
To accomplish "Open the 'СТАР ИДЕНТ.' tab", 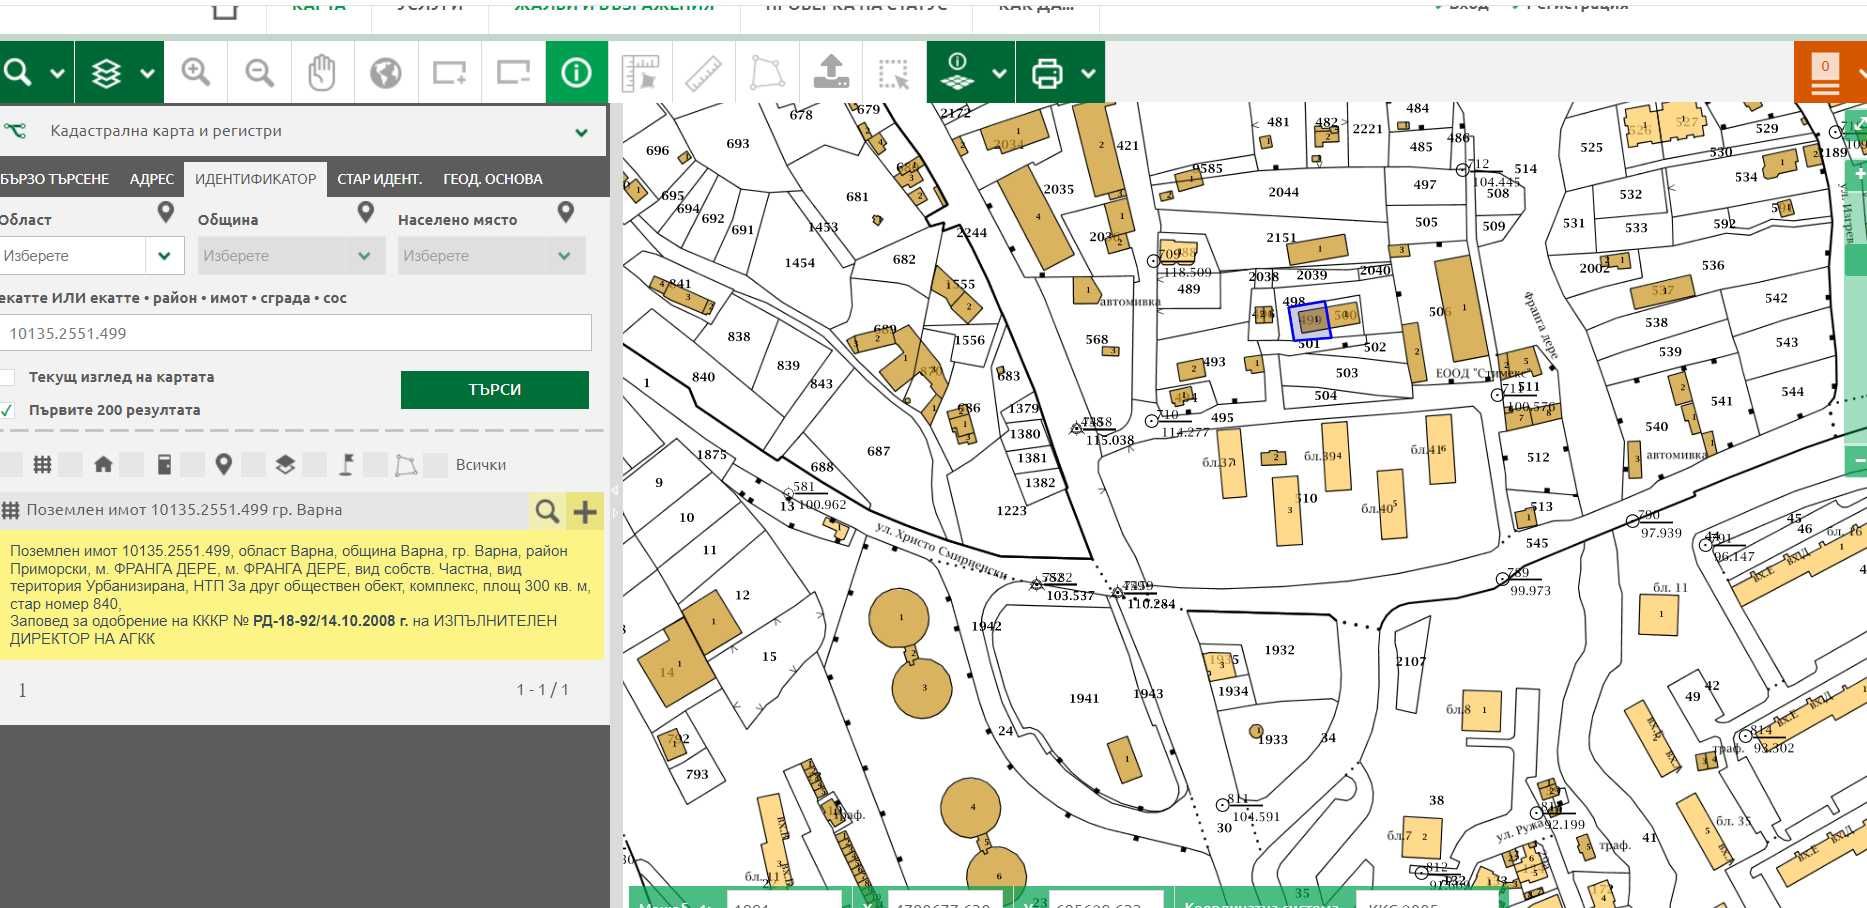I will [379, 179].
